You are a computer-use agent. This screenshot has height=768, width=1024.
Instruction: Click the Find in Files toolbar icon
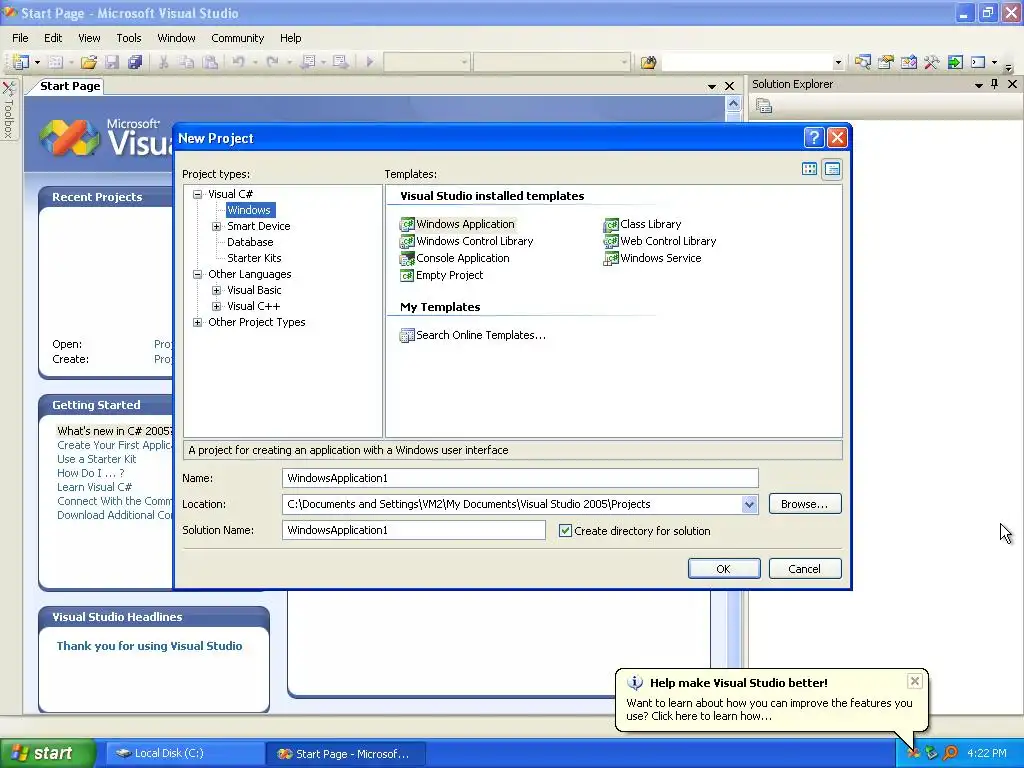pos(648,62)
